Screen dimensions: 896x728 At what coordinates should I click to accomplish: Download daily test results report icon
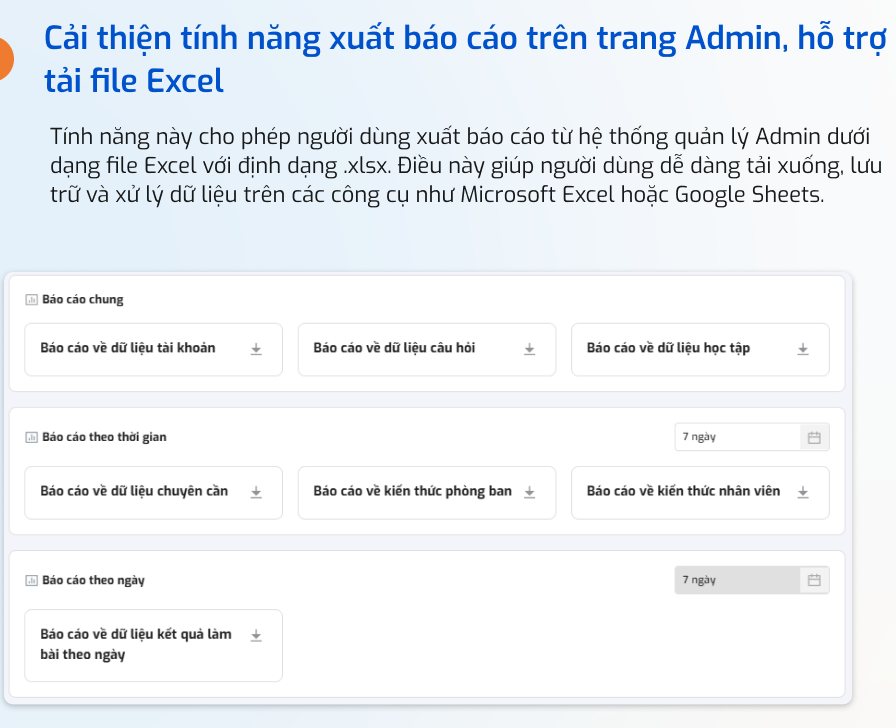pyautogui.click(x=256, y=635)
